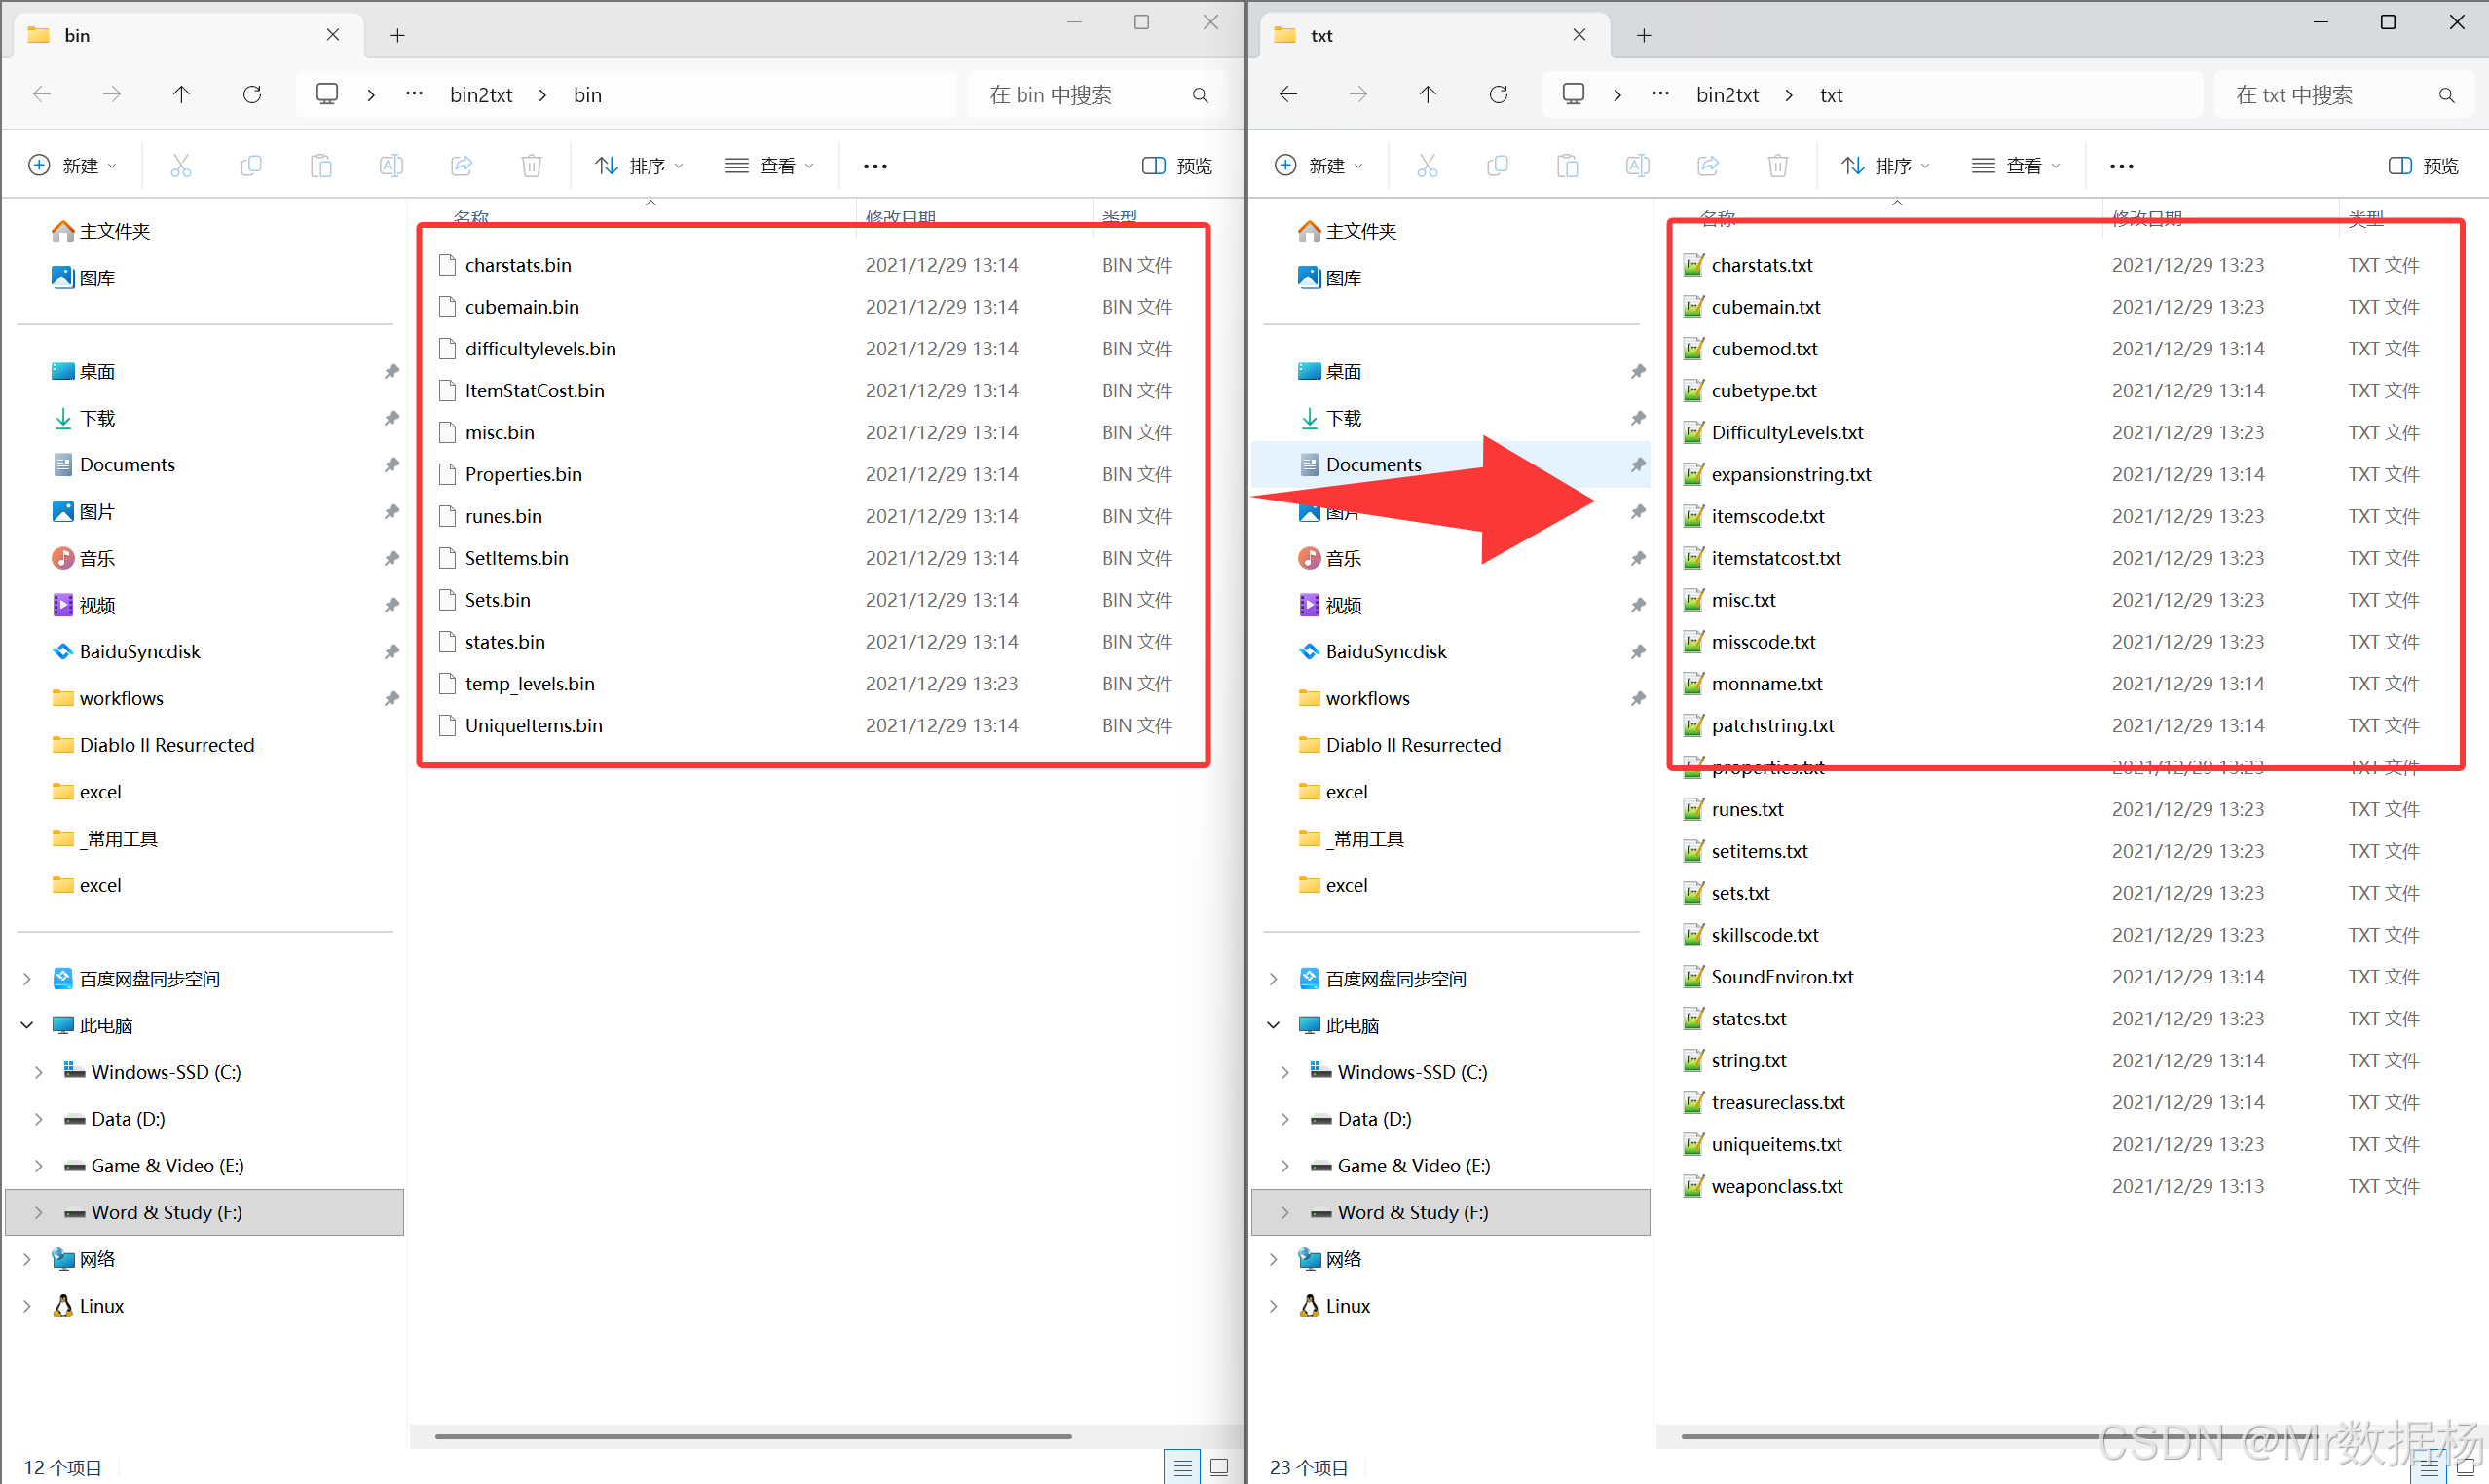
Task: Click refresh icon in bin window
Action: (252, 95)
